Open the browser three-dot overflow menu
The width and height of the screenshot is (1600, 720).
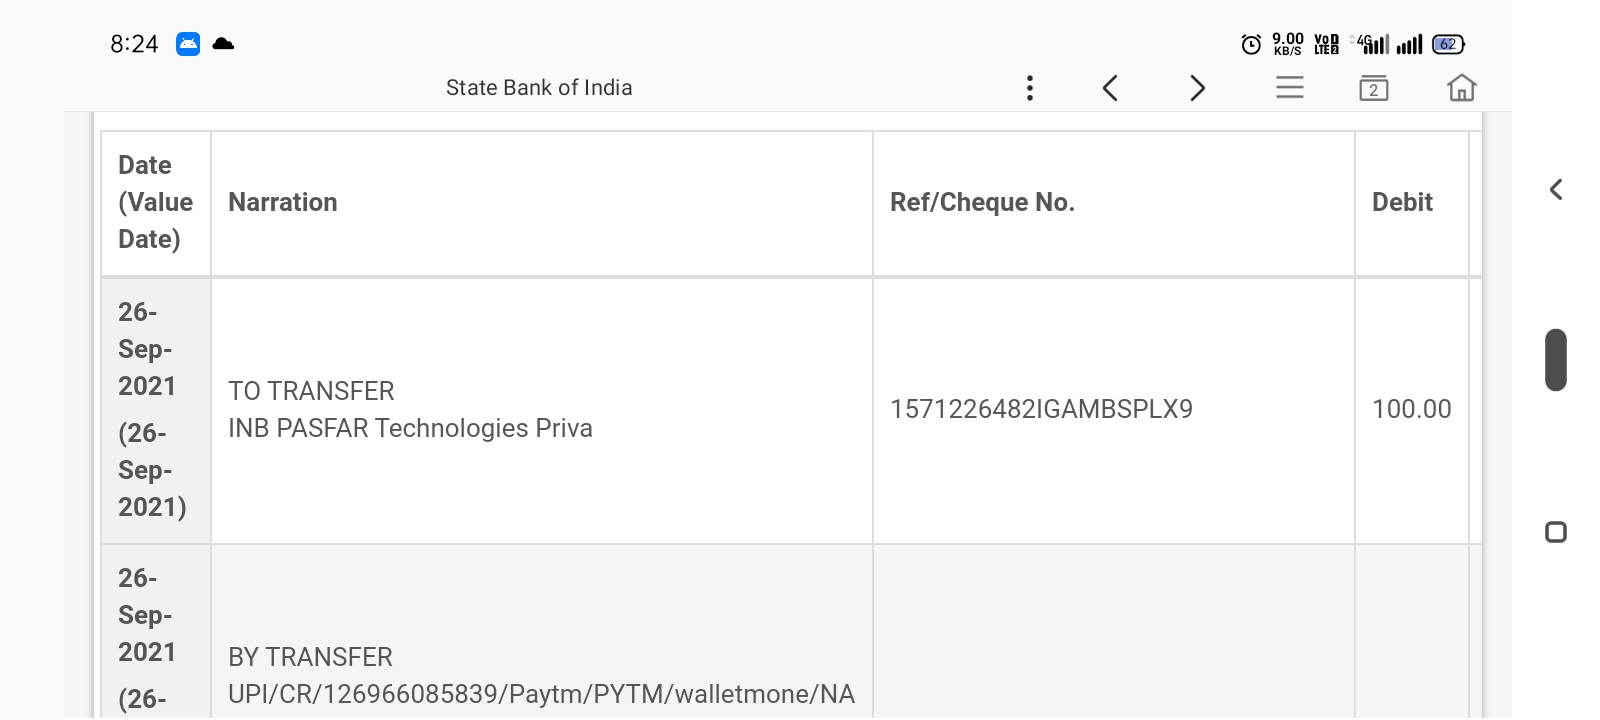[1029, 88]
